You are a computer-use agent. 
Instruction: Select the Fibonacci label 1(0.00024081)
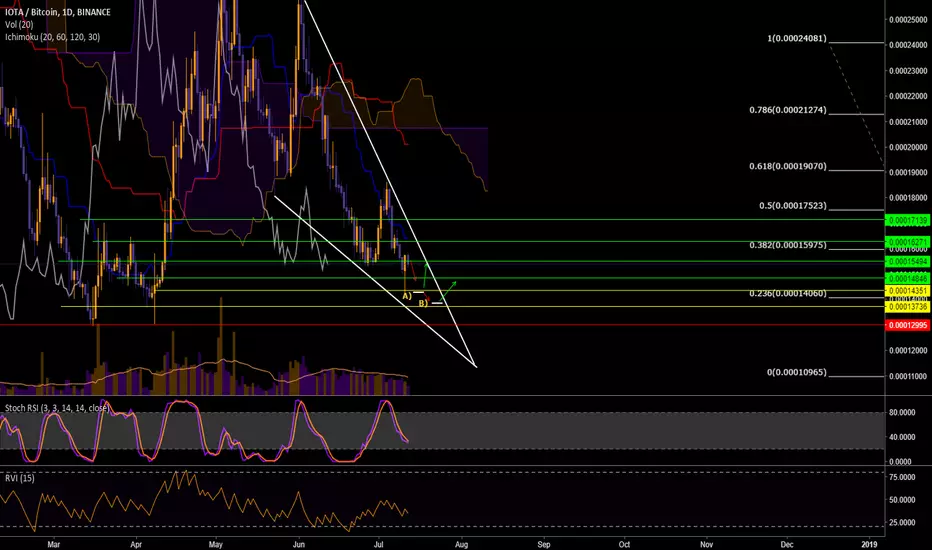pyautogui.click(x=796, y=38)
